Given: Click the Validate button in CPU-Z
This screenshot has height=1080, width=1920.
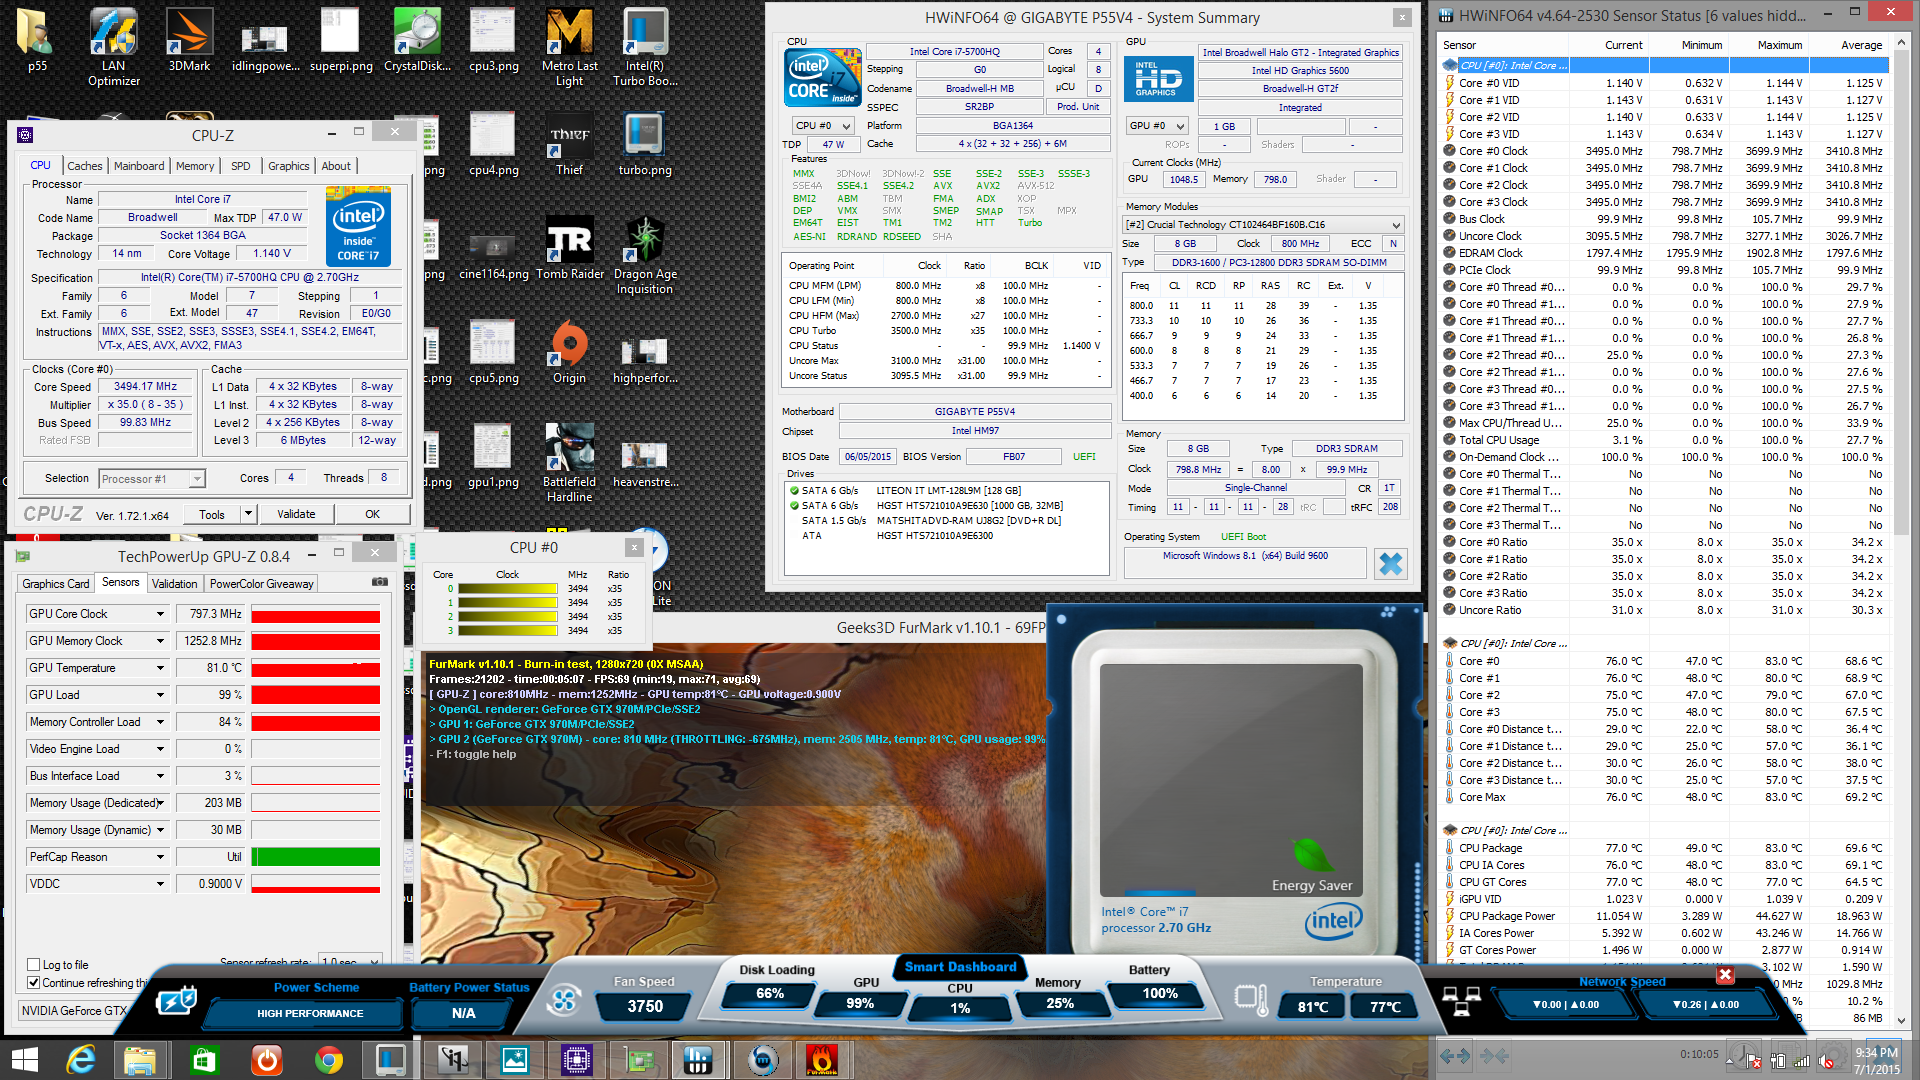Looking at the screenshot, I should click(x=296, y=514).
